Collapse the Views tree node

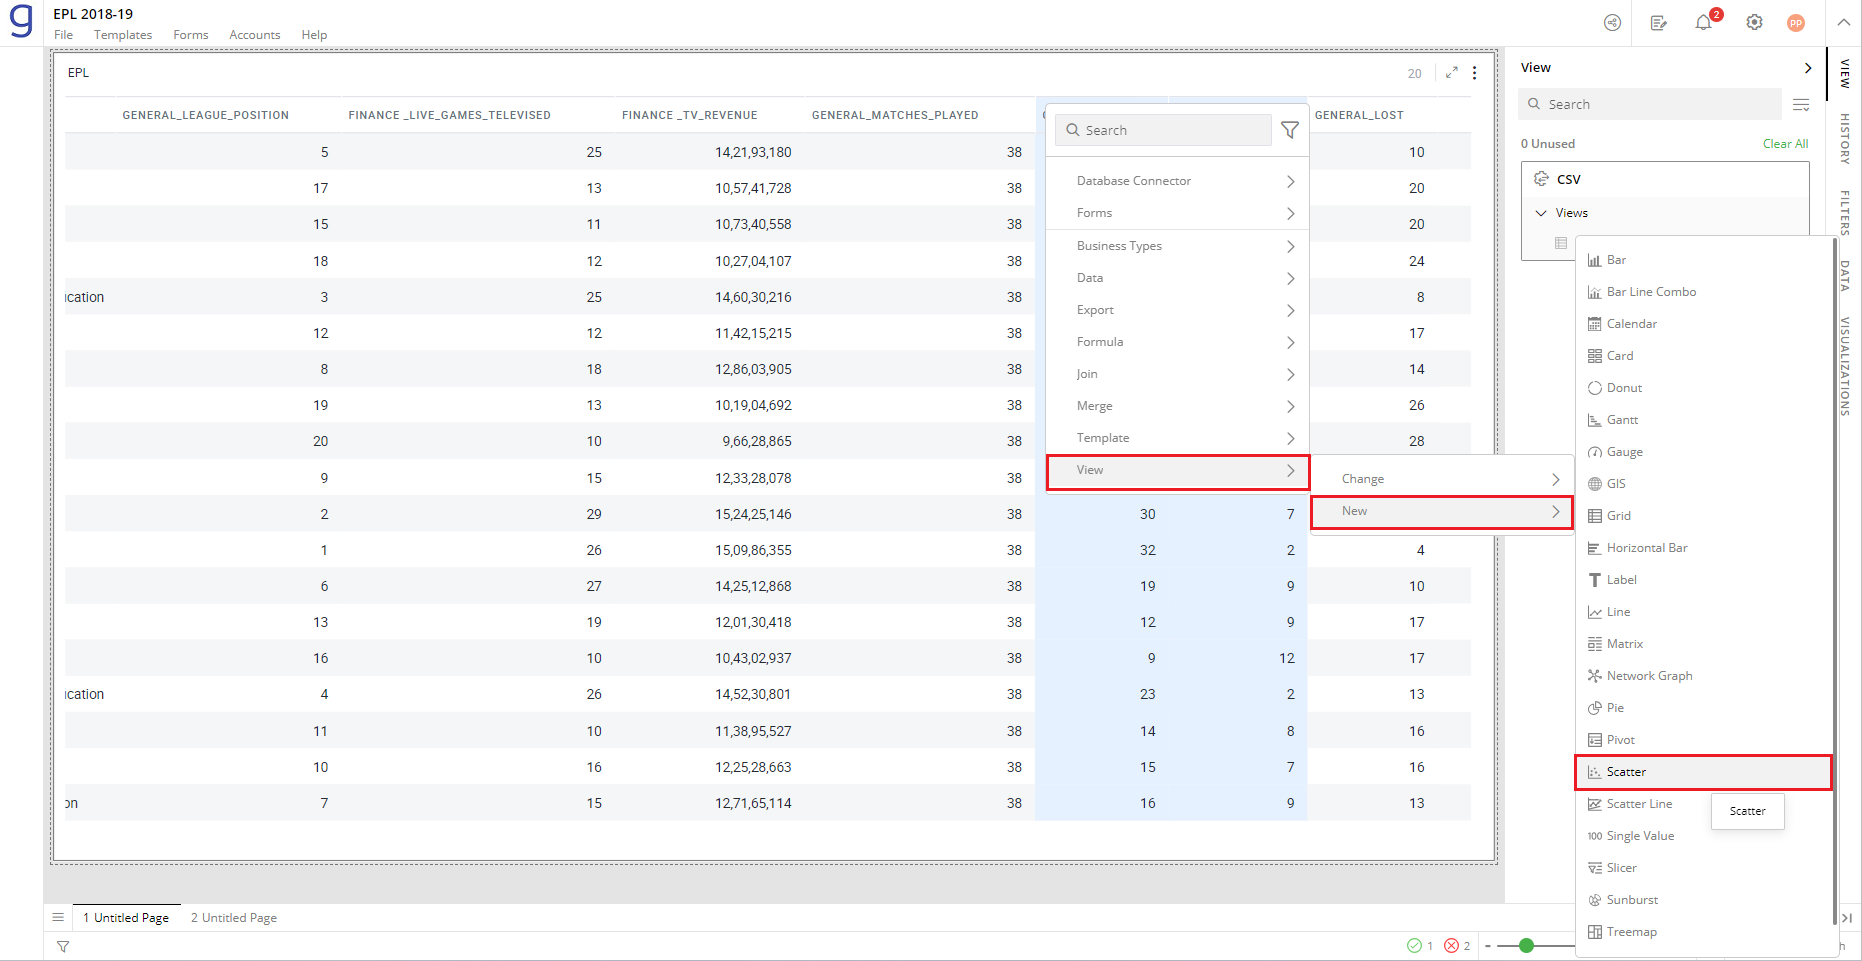point(1541,213)
